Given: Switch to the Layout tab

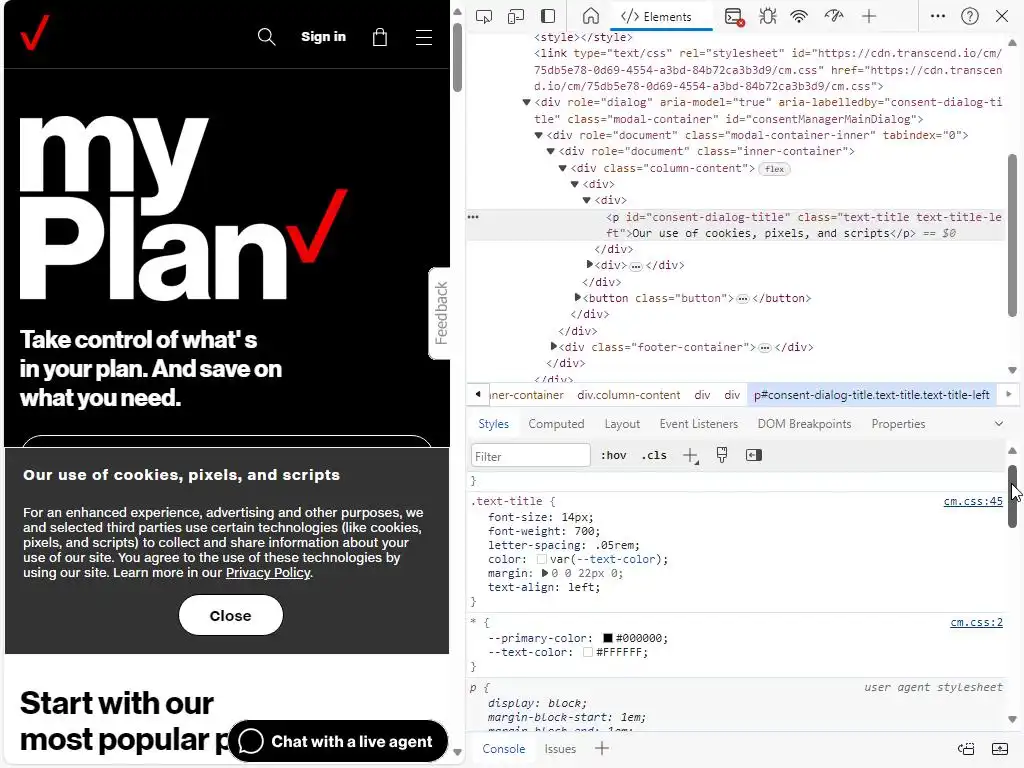Looking at the screenshot, I should coord(622,424).
